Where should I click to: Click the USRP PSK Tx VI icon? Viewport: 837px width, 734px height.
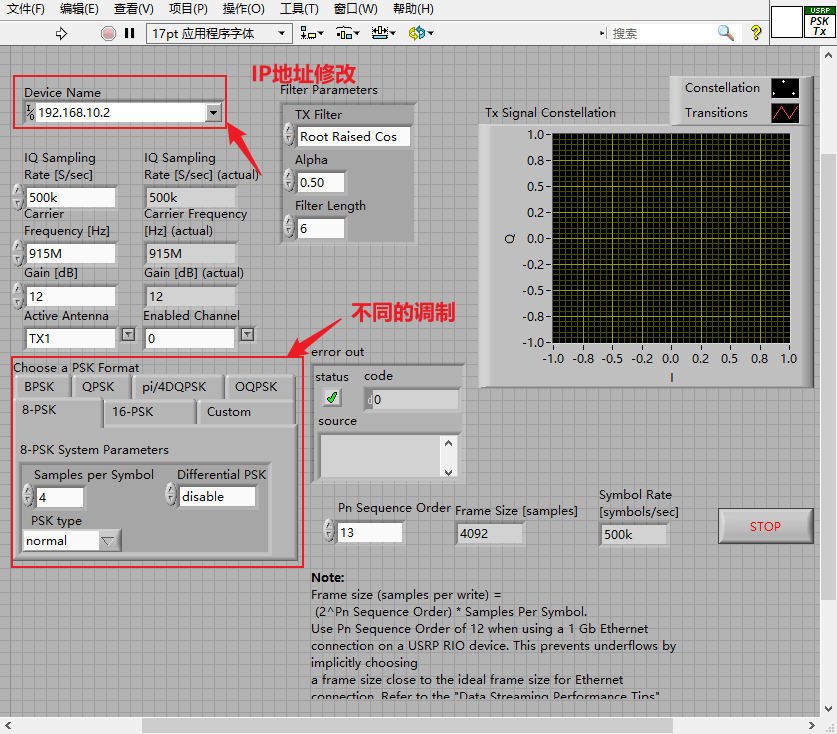coord(819,22)
